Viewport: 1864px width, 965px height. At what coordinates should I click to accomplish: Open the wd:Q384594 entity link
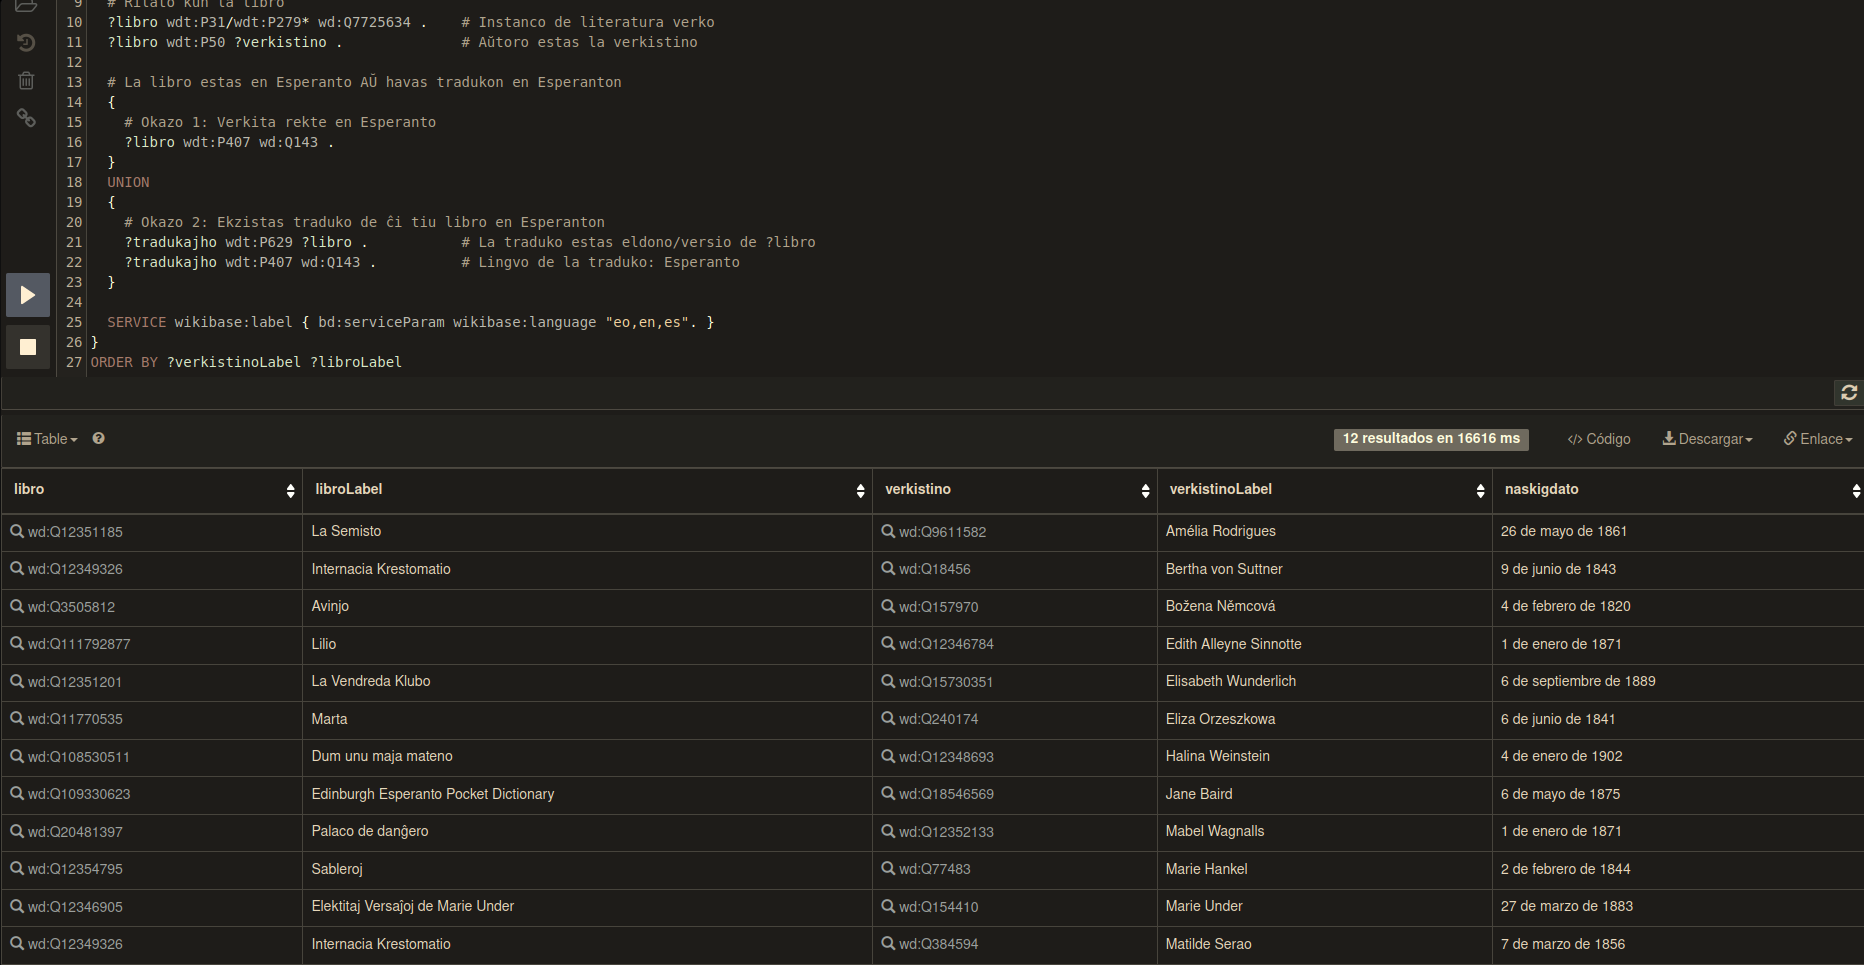coord(939,944)
